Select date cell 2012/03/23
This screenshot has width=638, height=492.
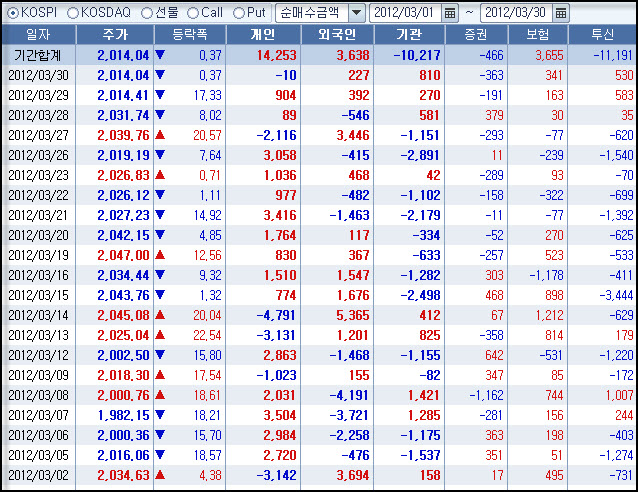(x=38, y=175)
